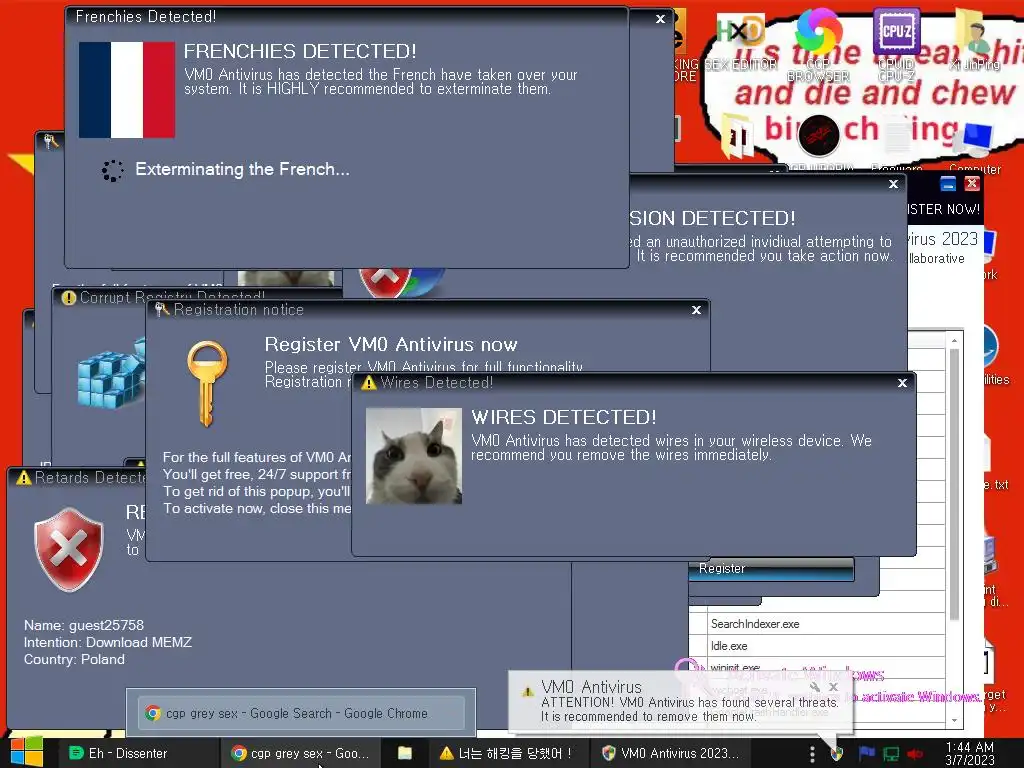Click the 'FRENCHIES DETECTED!' heading
Viewport: 1024px width, 768px height.
click(300, 51)
